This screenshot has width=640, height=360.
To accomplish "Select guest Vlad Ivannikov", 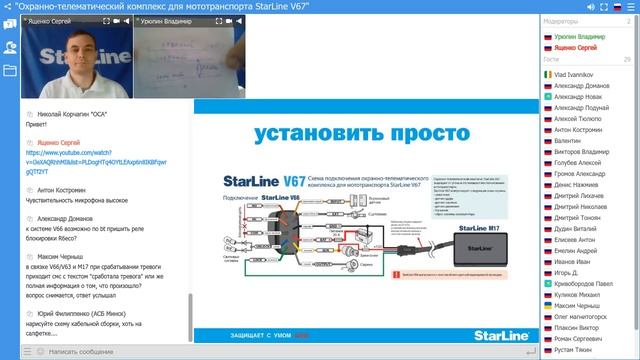I will [x=573, y=75].
